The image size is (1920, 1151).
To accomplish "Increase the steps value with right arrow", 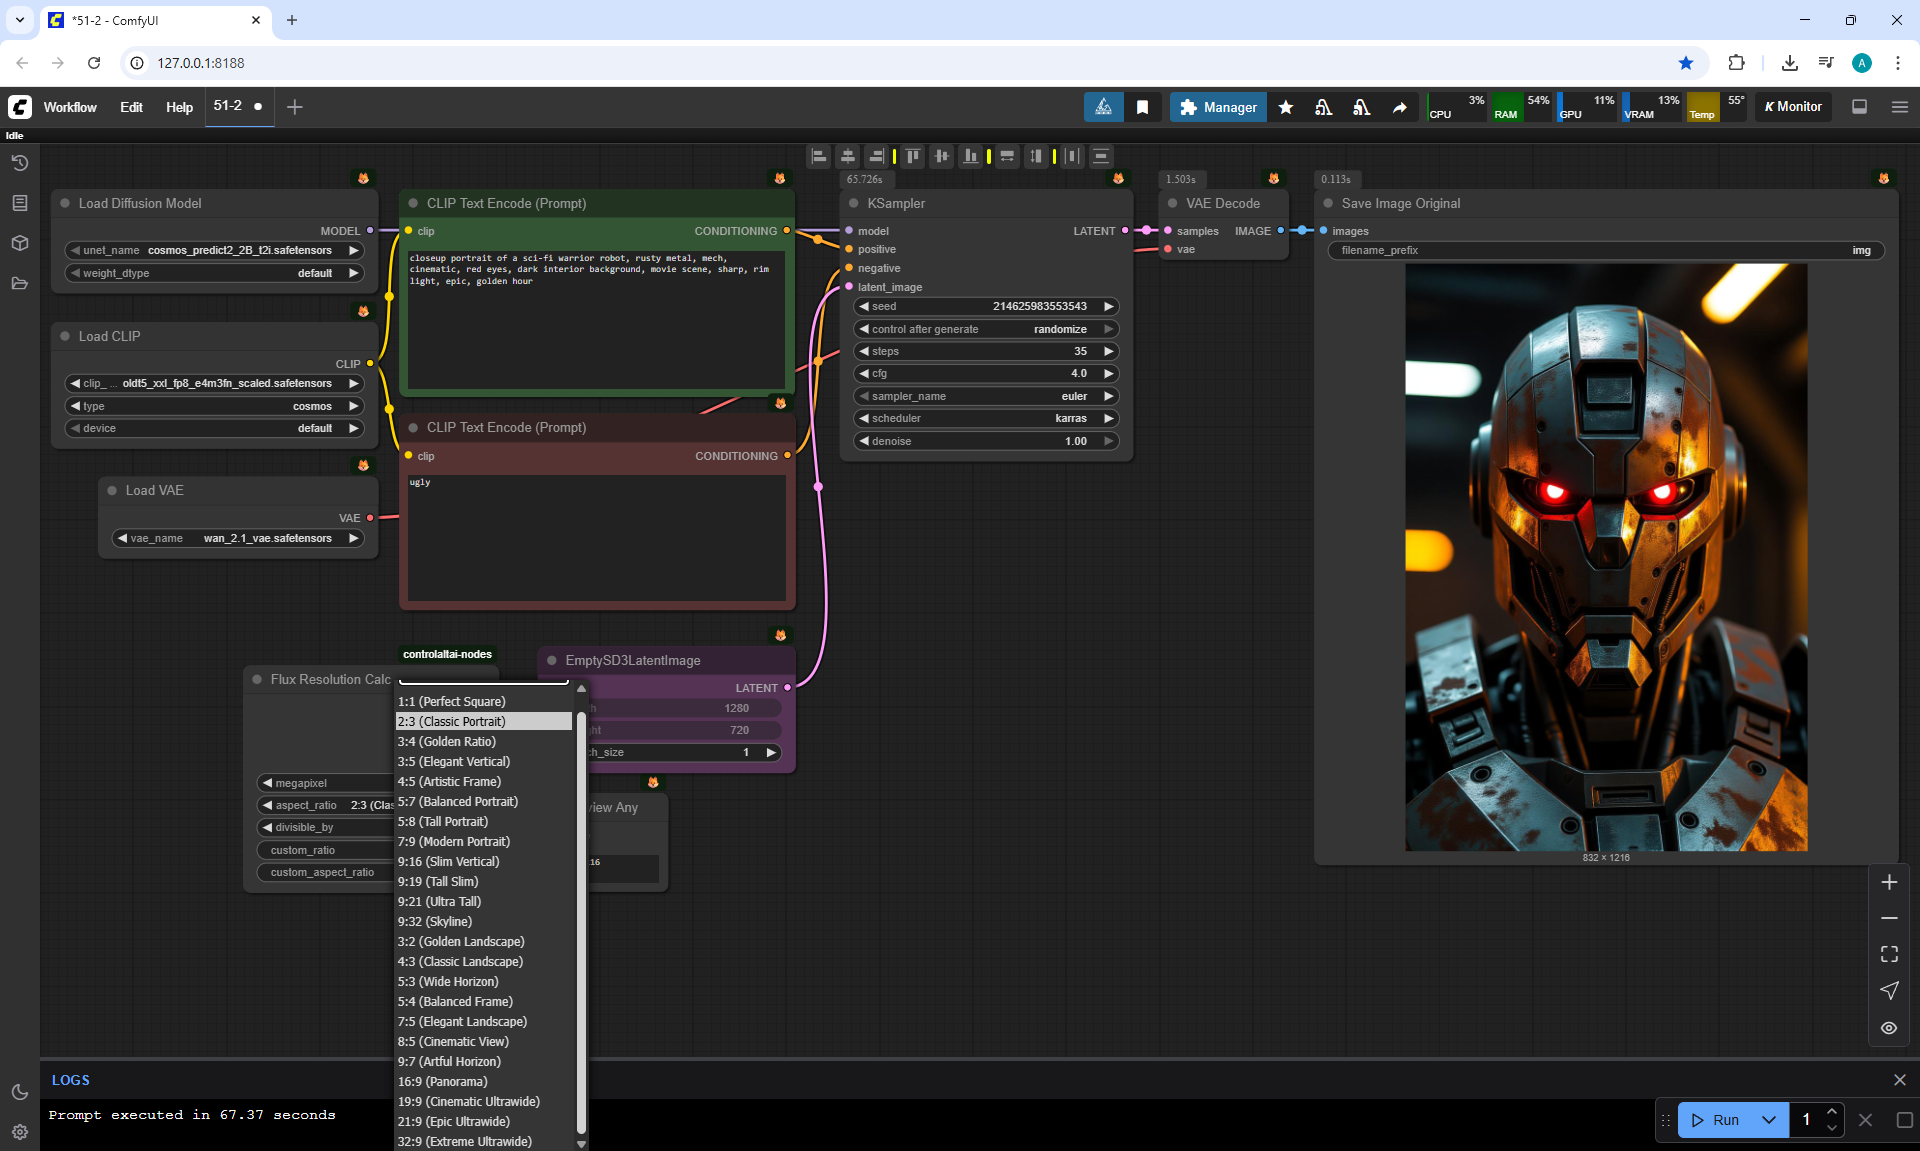I will tap(1108, 351).
